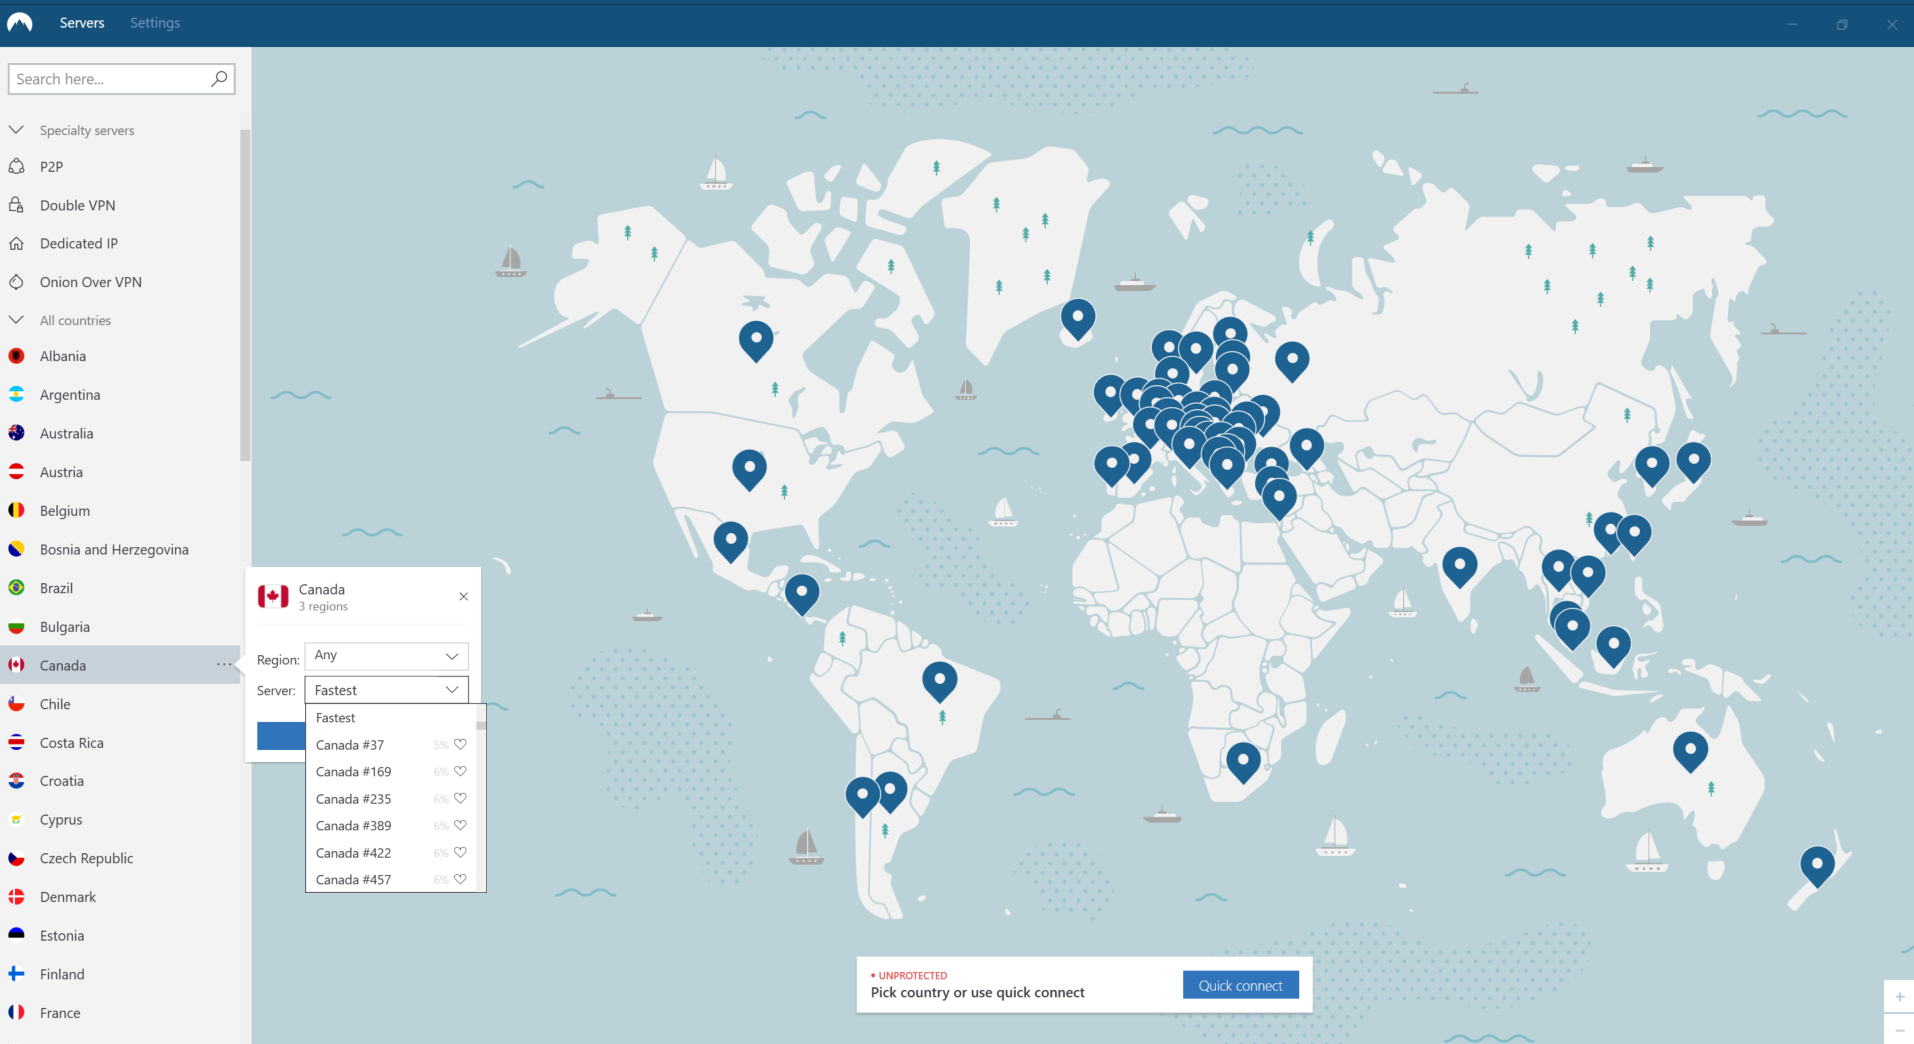
Task: Collapse the Specialty servers section
Action: point(16,130)
